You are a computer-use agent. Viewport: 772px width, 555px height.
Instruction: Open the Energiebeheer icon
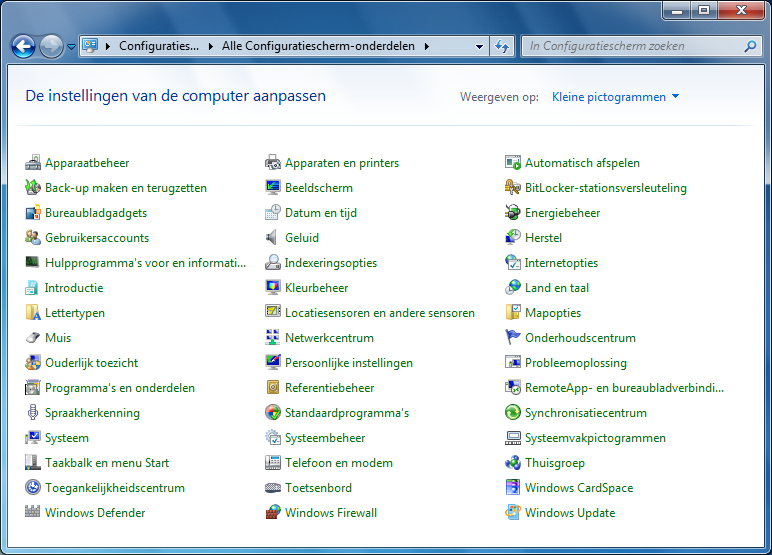tap(513, 213)
